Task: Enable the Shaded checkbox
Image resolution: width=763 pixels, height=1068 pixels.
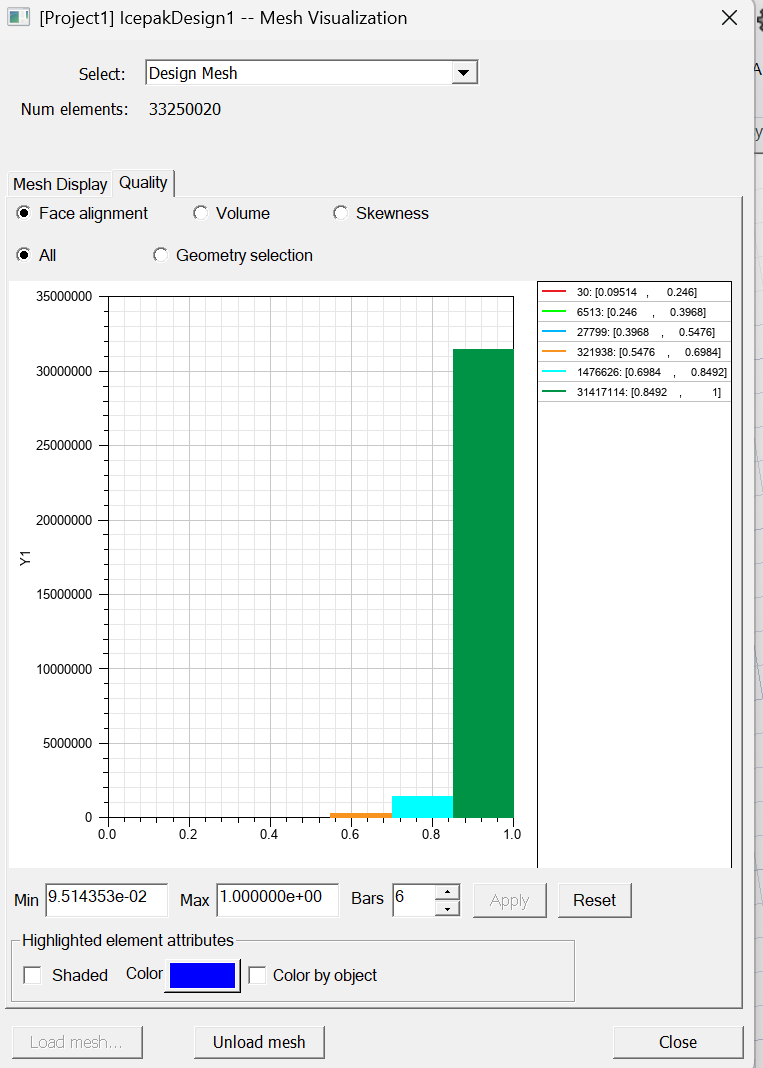Action: pyautogui.click(x=33, y=975)
